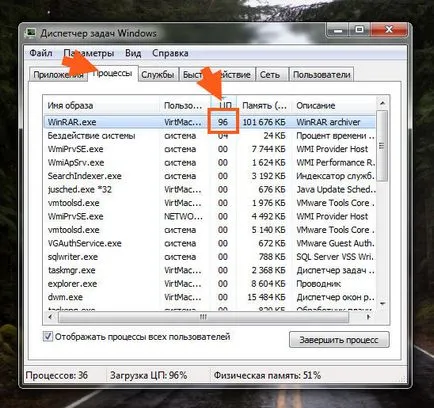Click right arrow of horizontal scrollbar
The image size is (434, 408).
pyautogui.click(x=368, y=317)
